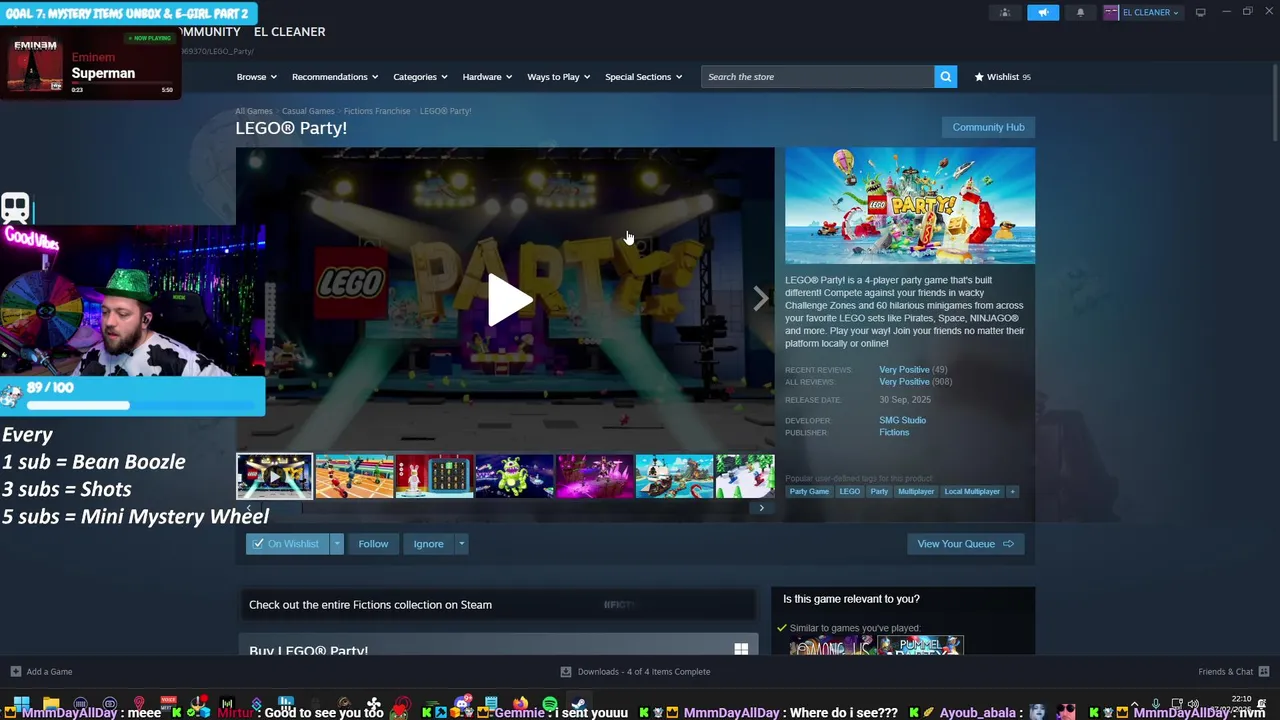Navigate to Casual Games breadcrumb
The height and width of the screenshot is (720, 1280).
308,111
